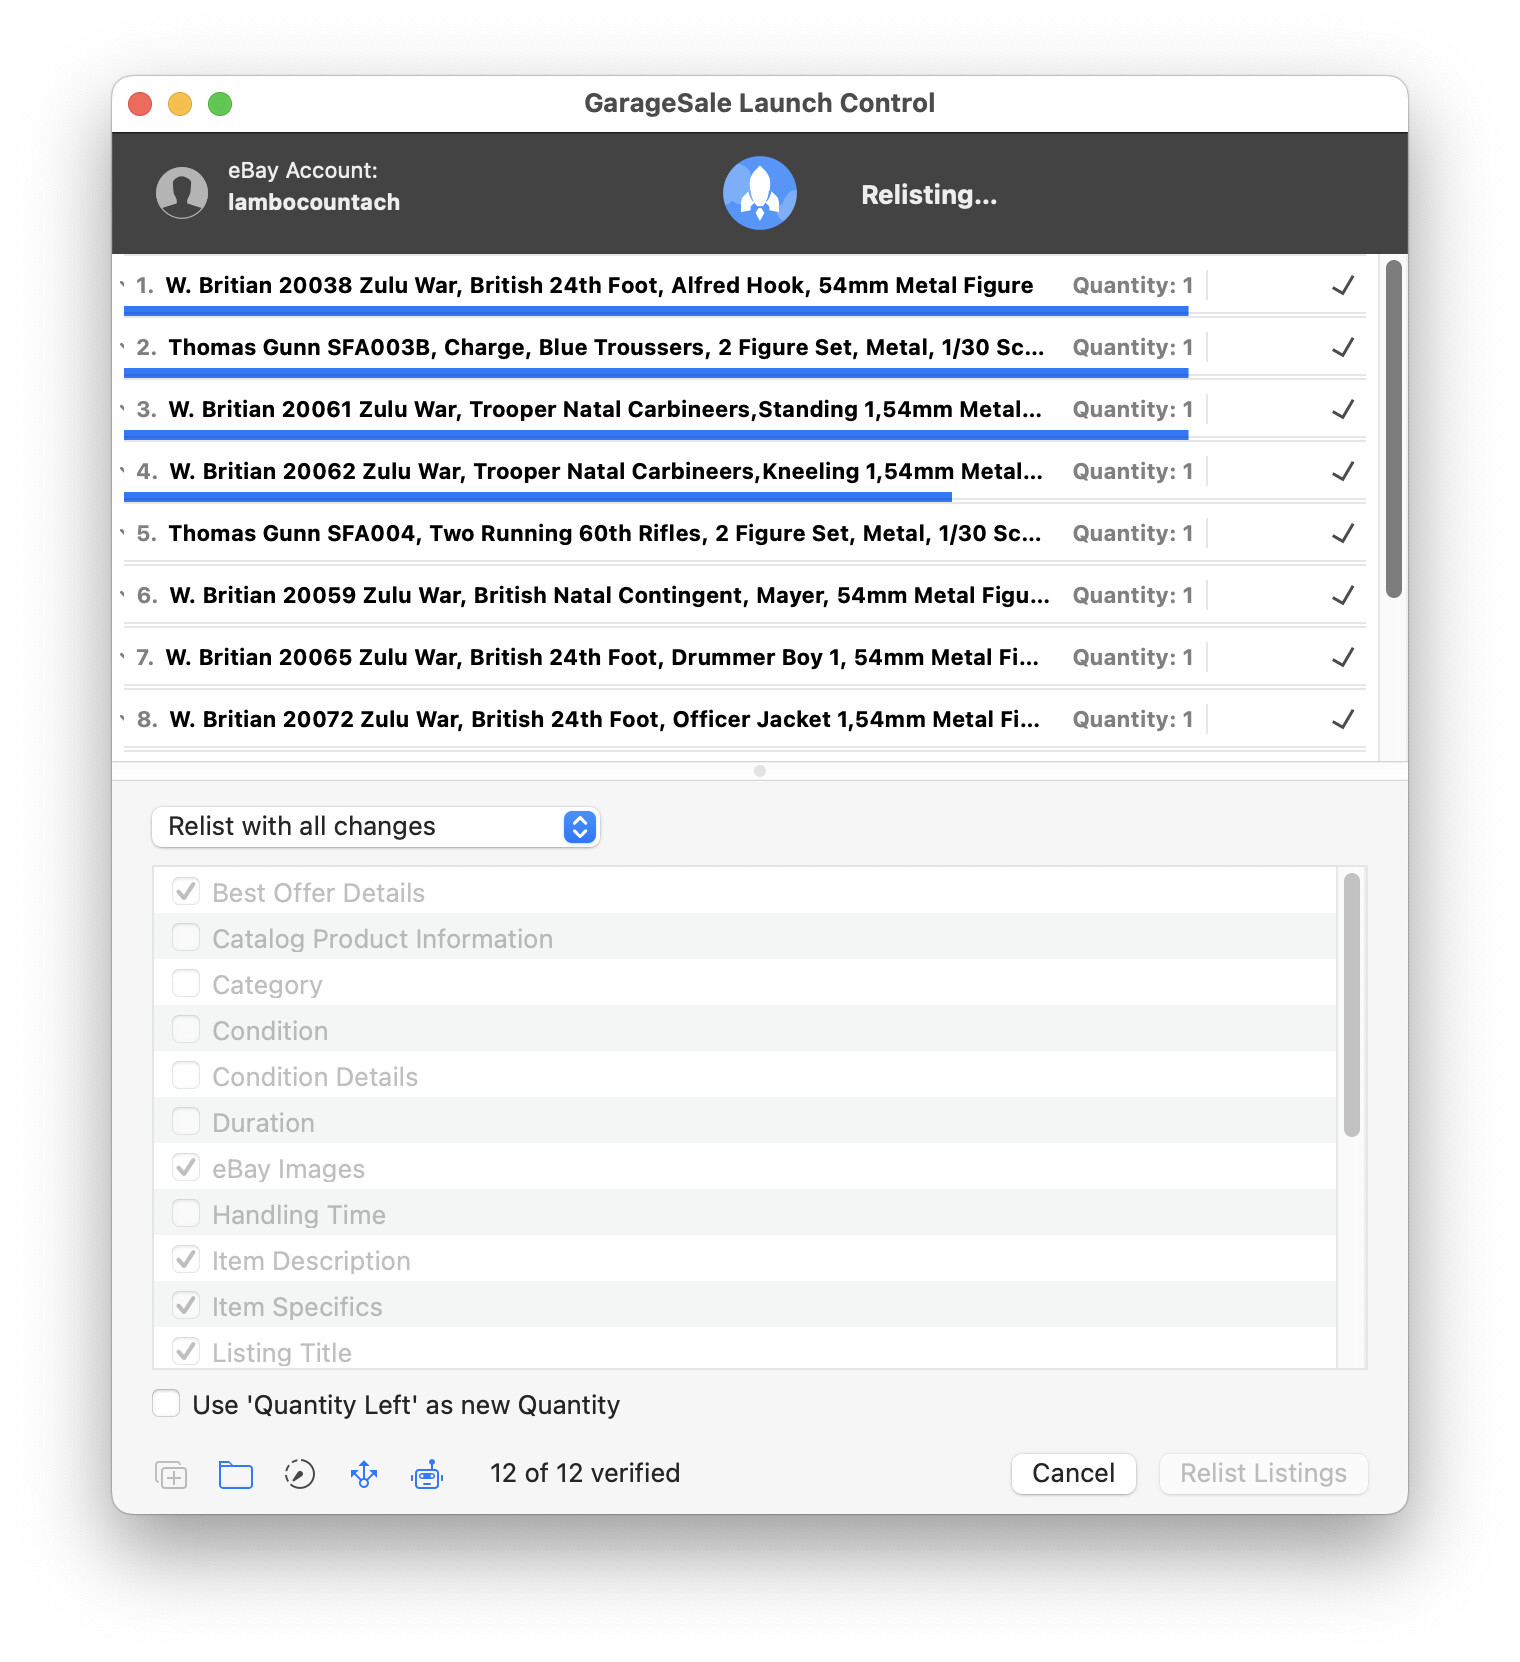This screenshot has height=1662, width=1520.
Task: Enable the Catalog Product Information checkbox
Action: tap(186, 937)
